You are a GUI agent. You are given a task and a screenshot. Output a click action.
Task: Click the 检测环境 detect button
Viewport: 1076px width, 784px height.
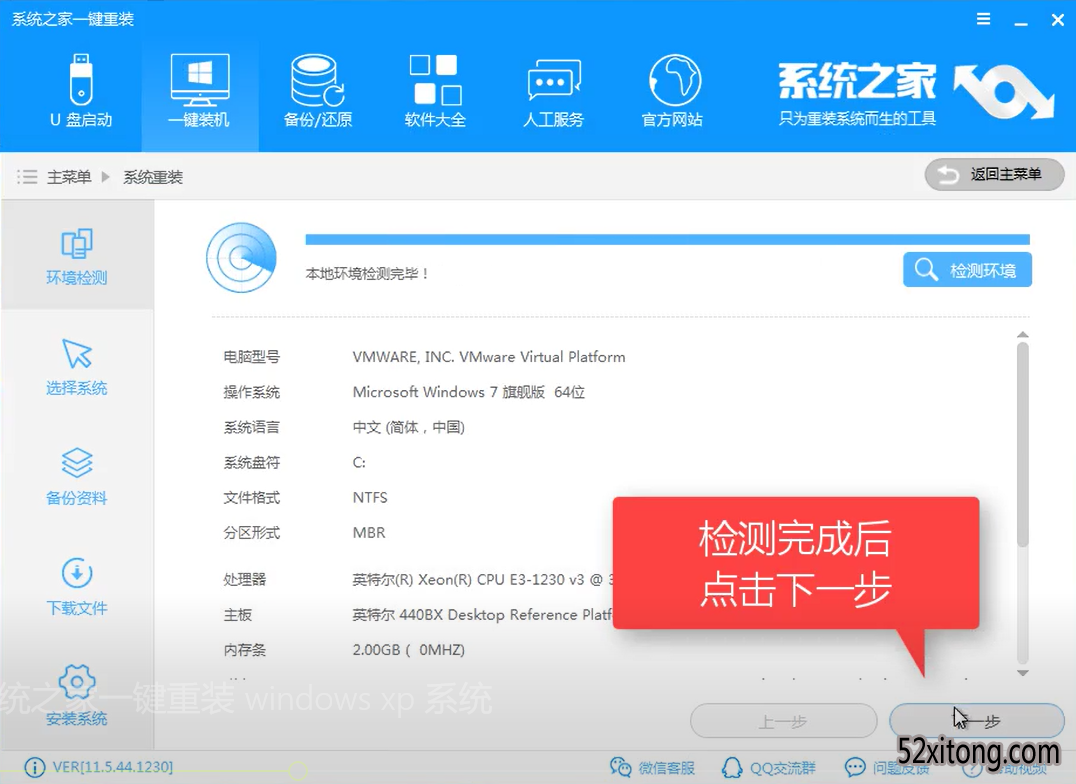coord(967,270)
